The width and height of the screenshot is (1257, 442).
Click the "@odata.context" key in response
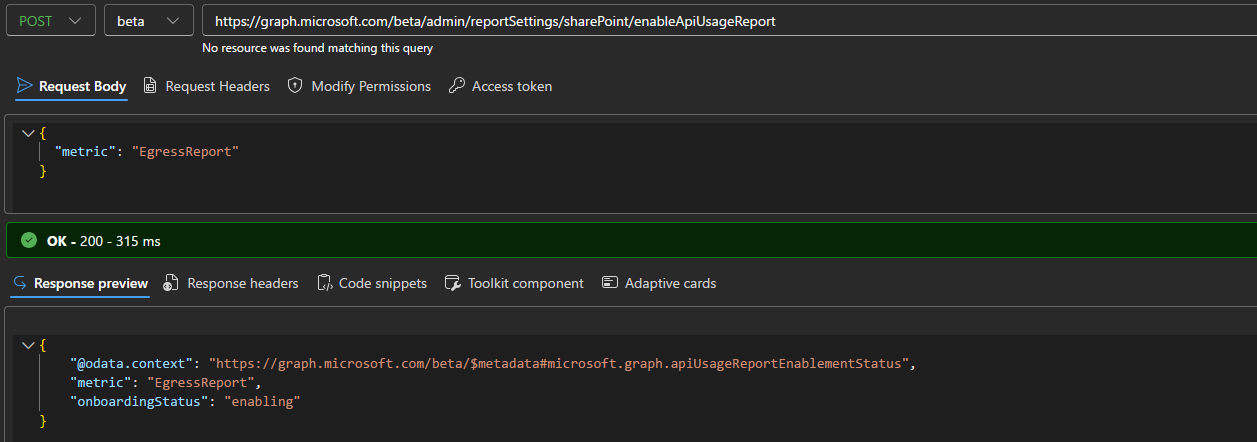(x=132, y=364)
